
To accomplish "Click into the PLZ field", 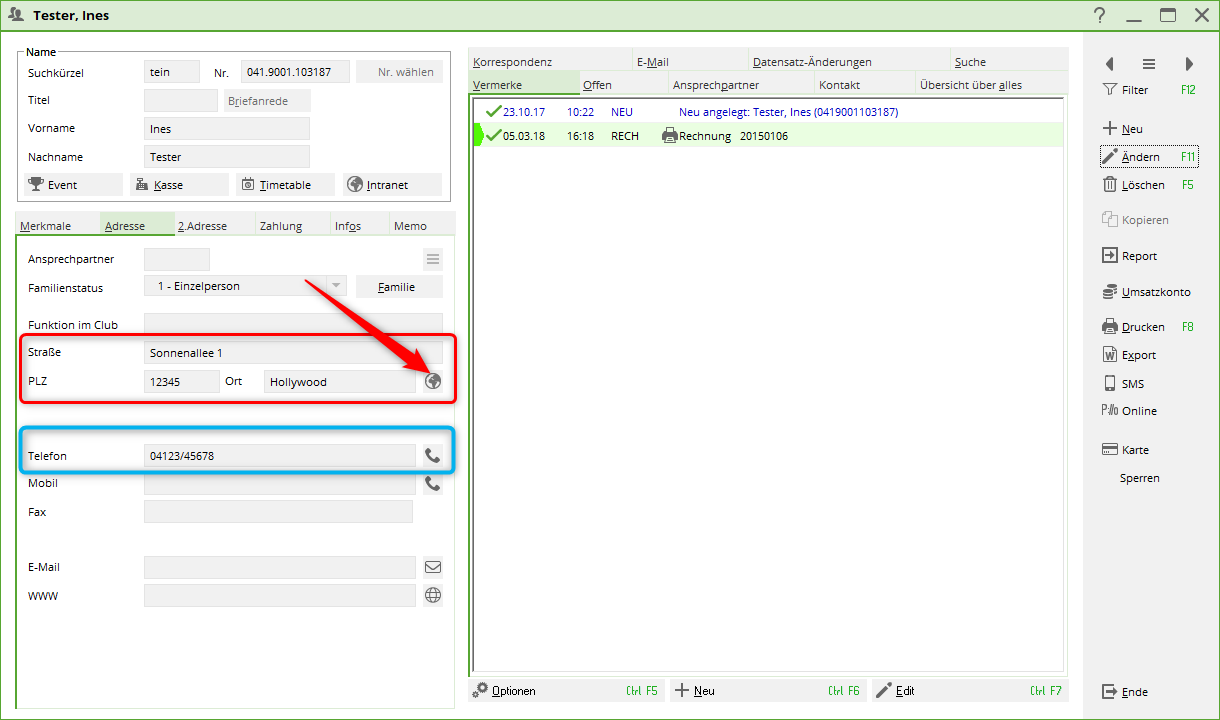I will coord(182,381).
